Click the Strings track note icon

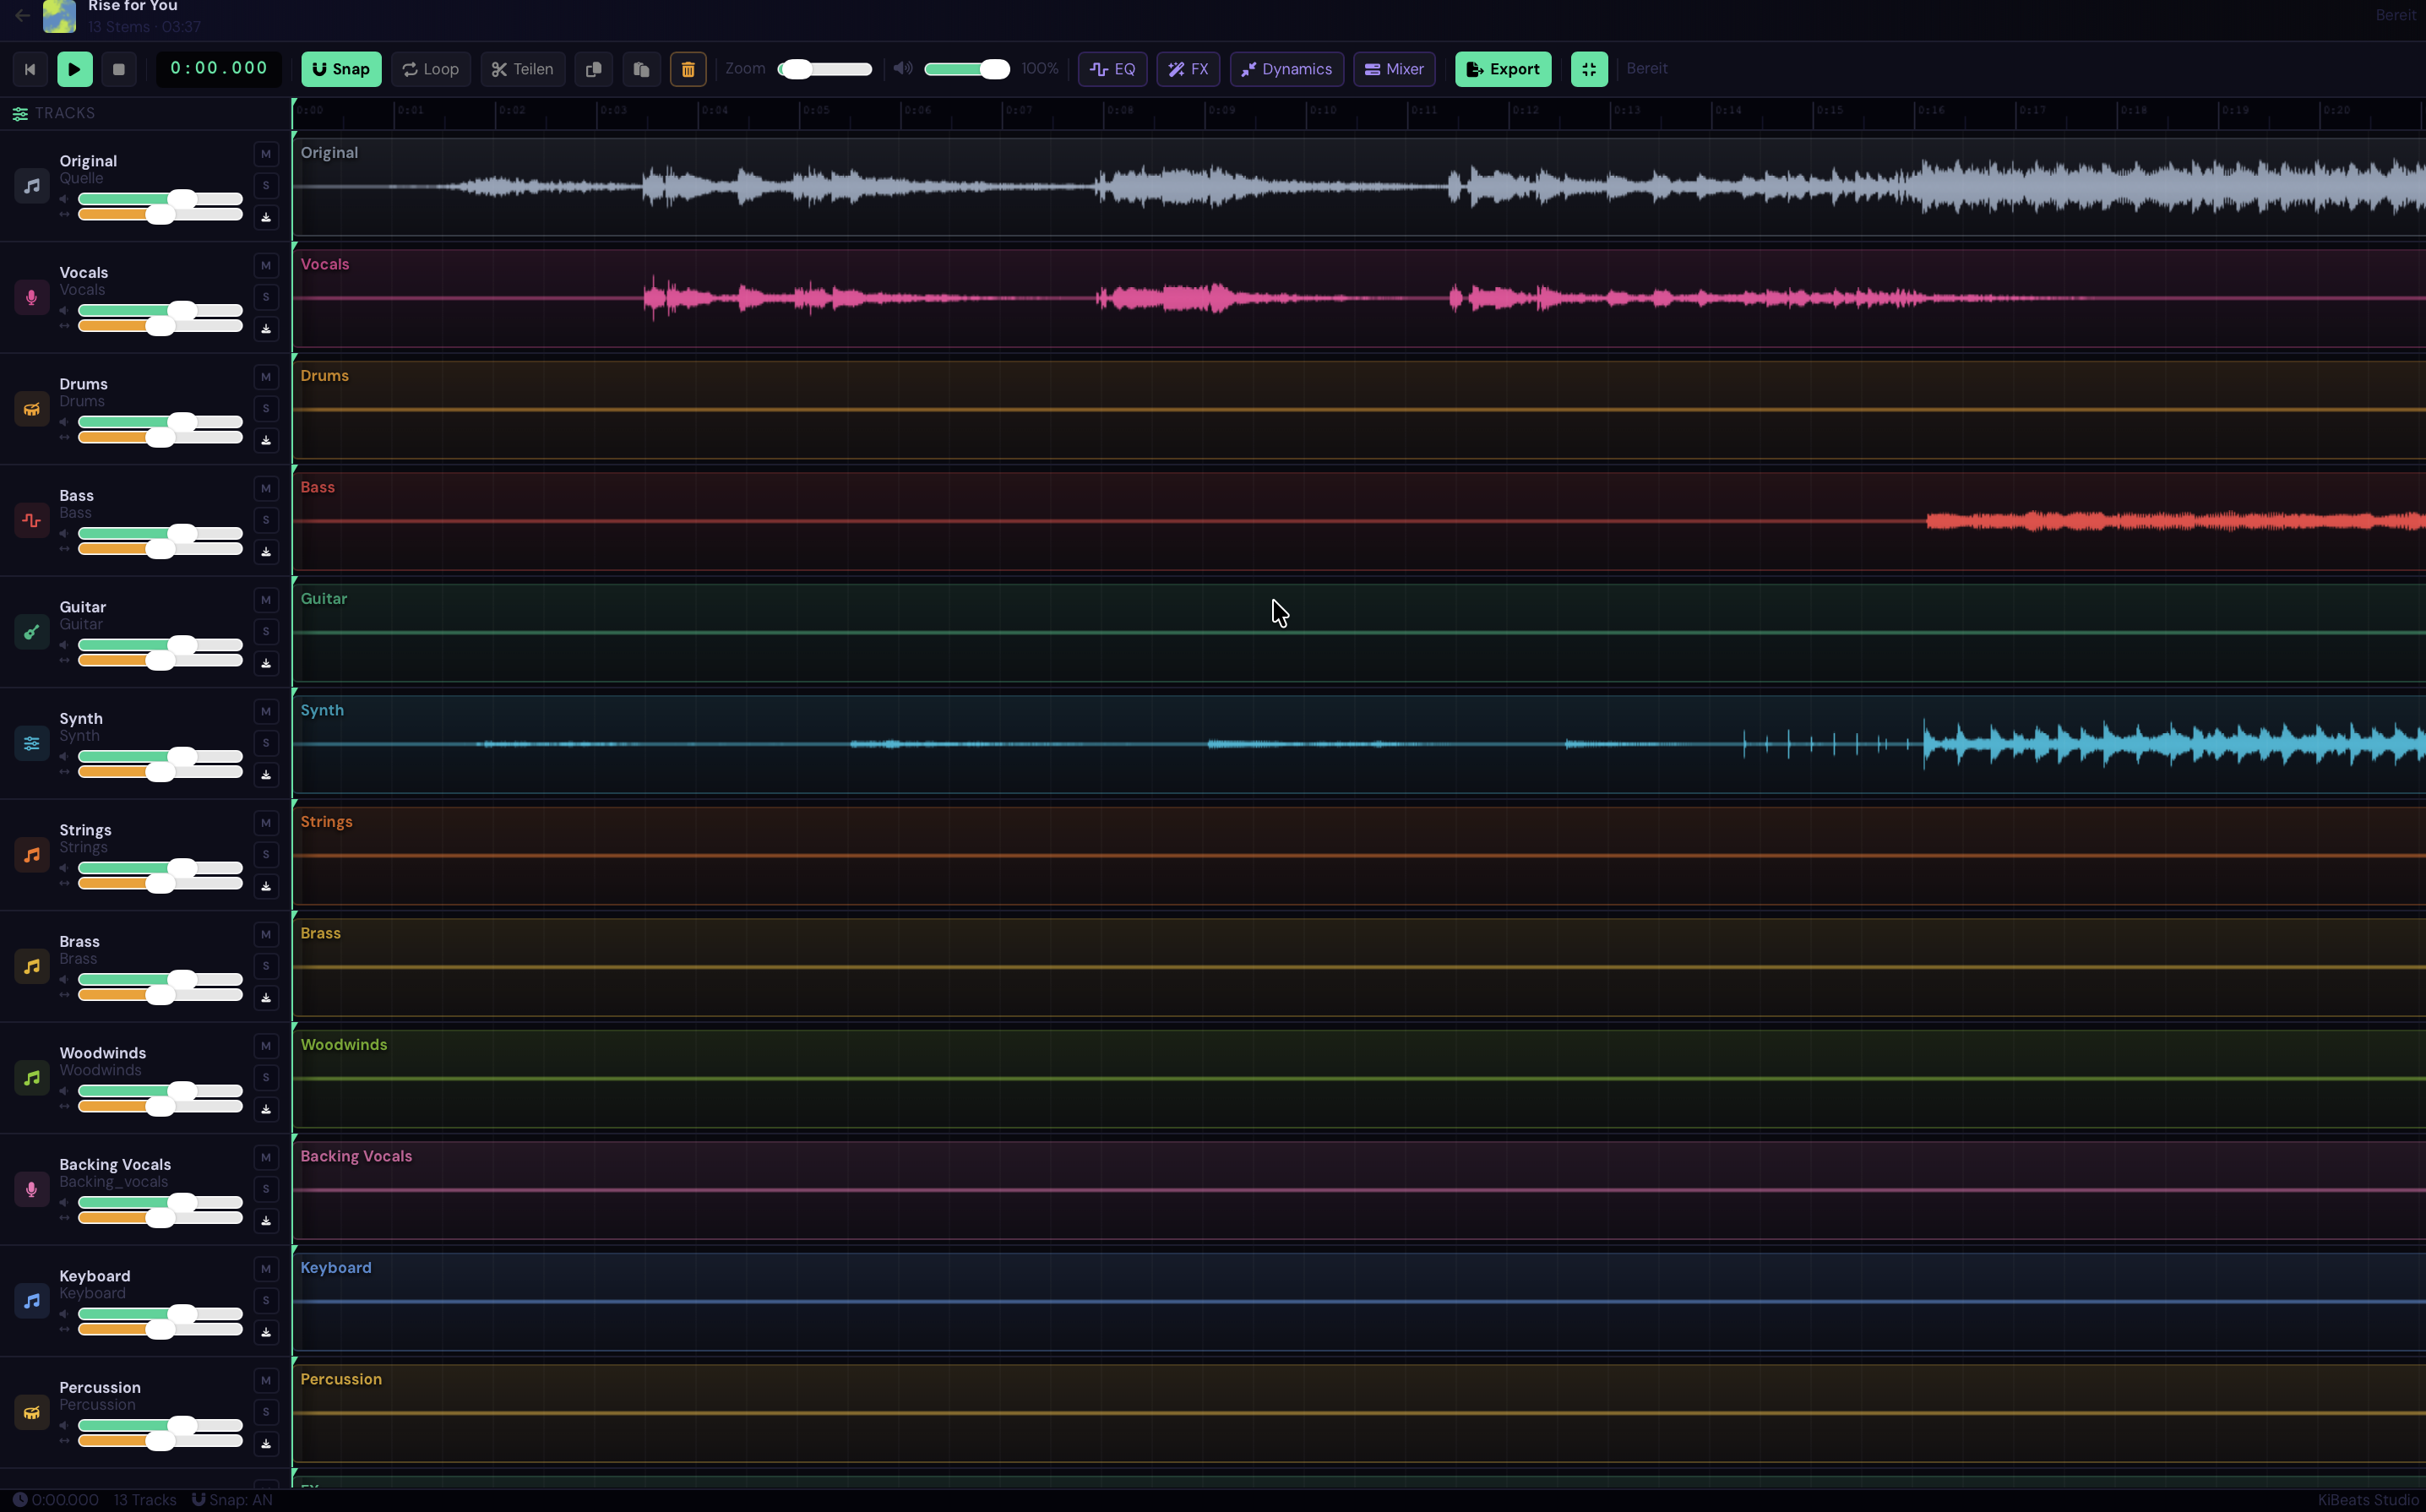point(32,855)
